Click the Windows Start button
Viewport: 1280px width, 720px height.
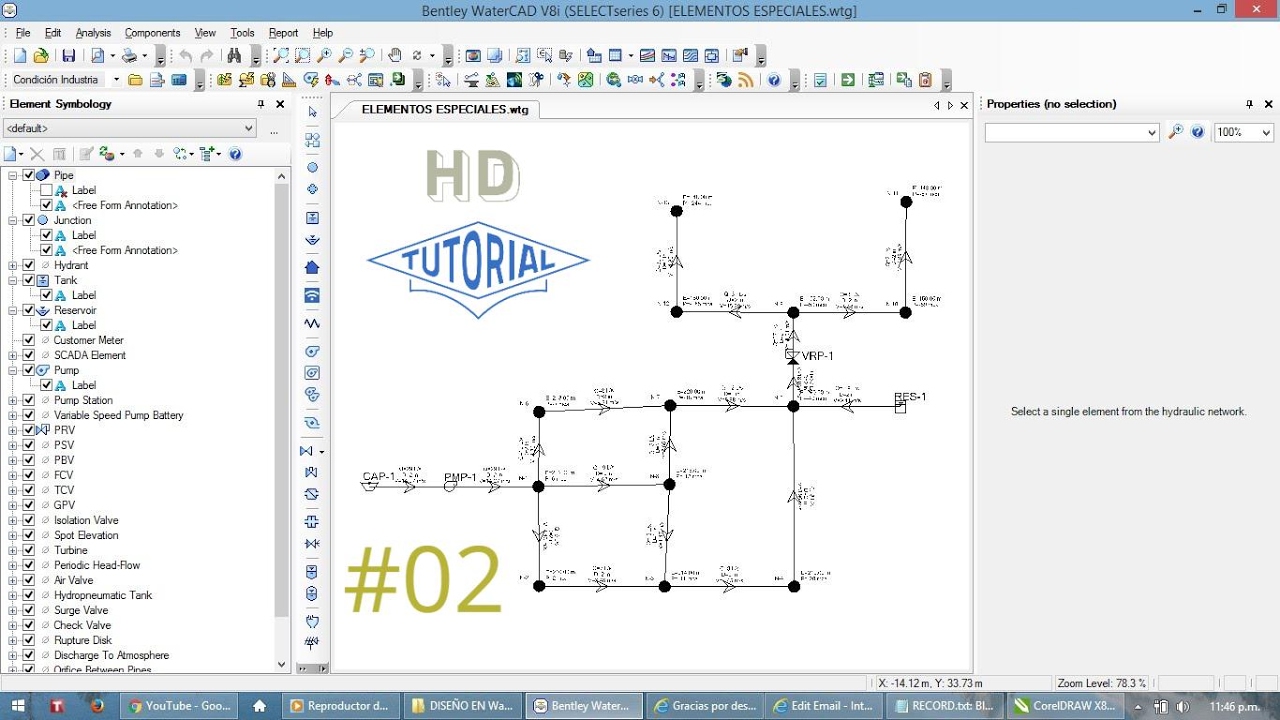[x=18, y=706]
